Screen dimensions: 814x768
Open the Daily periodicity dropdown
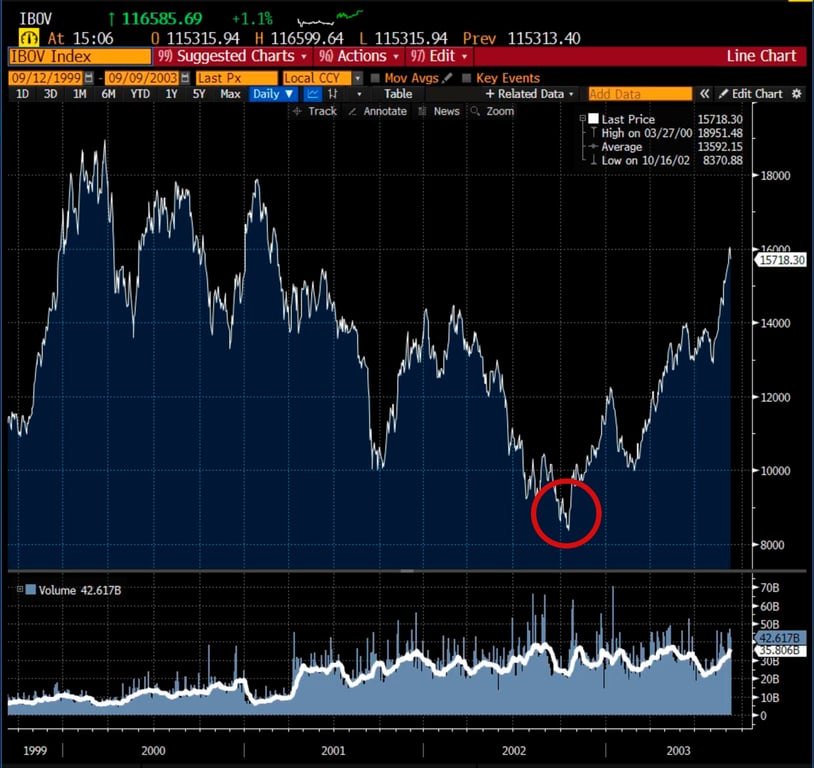pos(273,94)
